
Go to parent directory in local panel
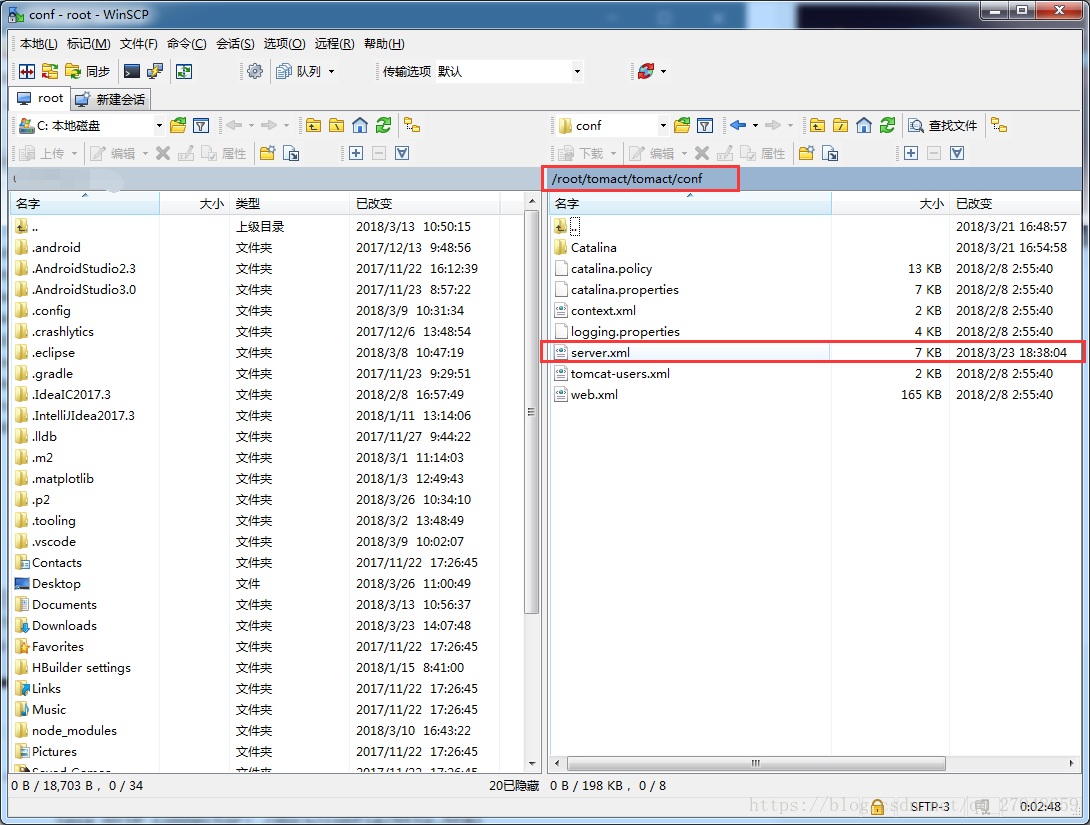[x=314, y=126]
